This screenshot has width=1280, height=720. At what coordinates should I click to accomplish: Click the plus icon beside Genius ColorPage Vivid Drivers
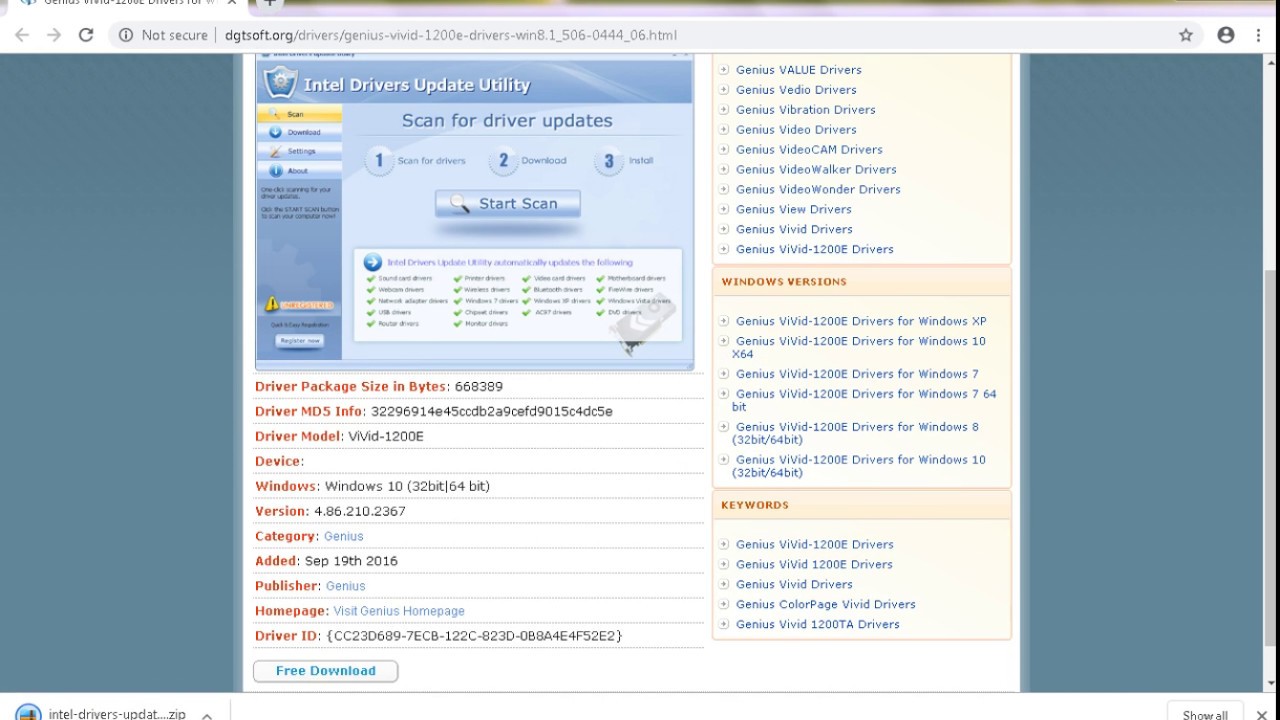724,605
